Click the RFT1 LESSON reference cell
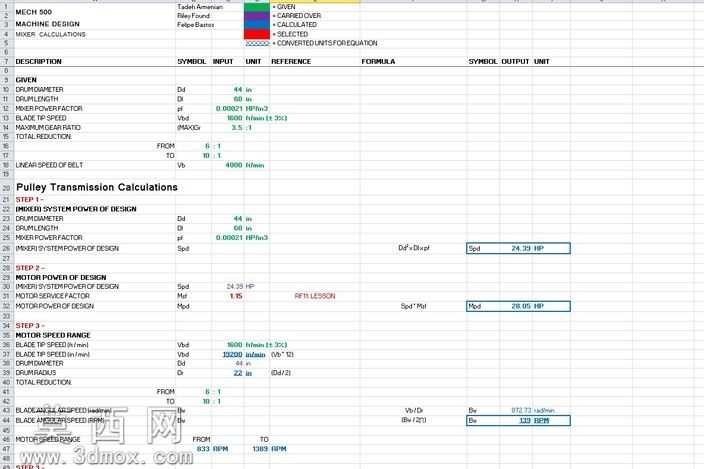704x469 pixels. coord(315,296)
